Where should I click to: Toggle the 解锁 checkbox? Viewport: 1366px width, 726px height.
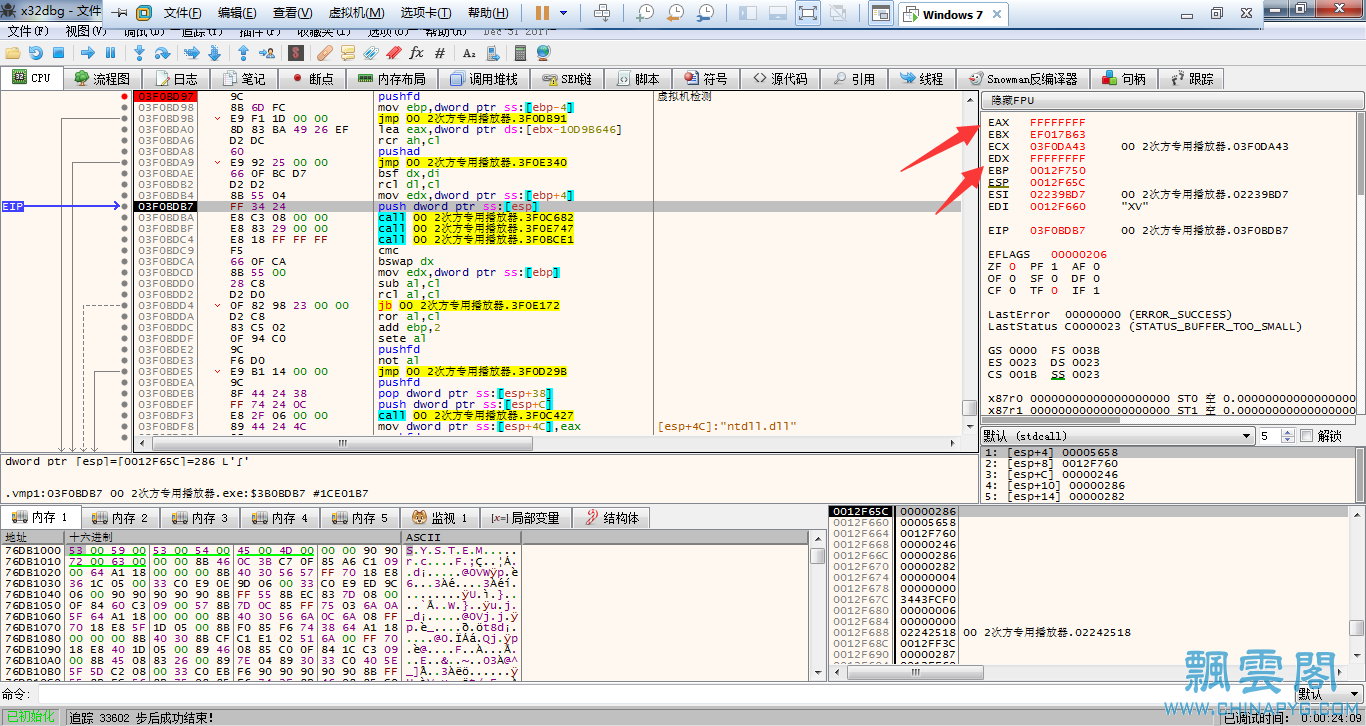pyautogui.click(x=1305, y=436)
